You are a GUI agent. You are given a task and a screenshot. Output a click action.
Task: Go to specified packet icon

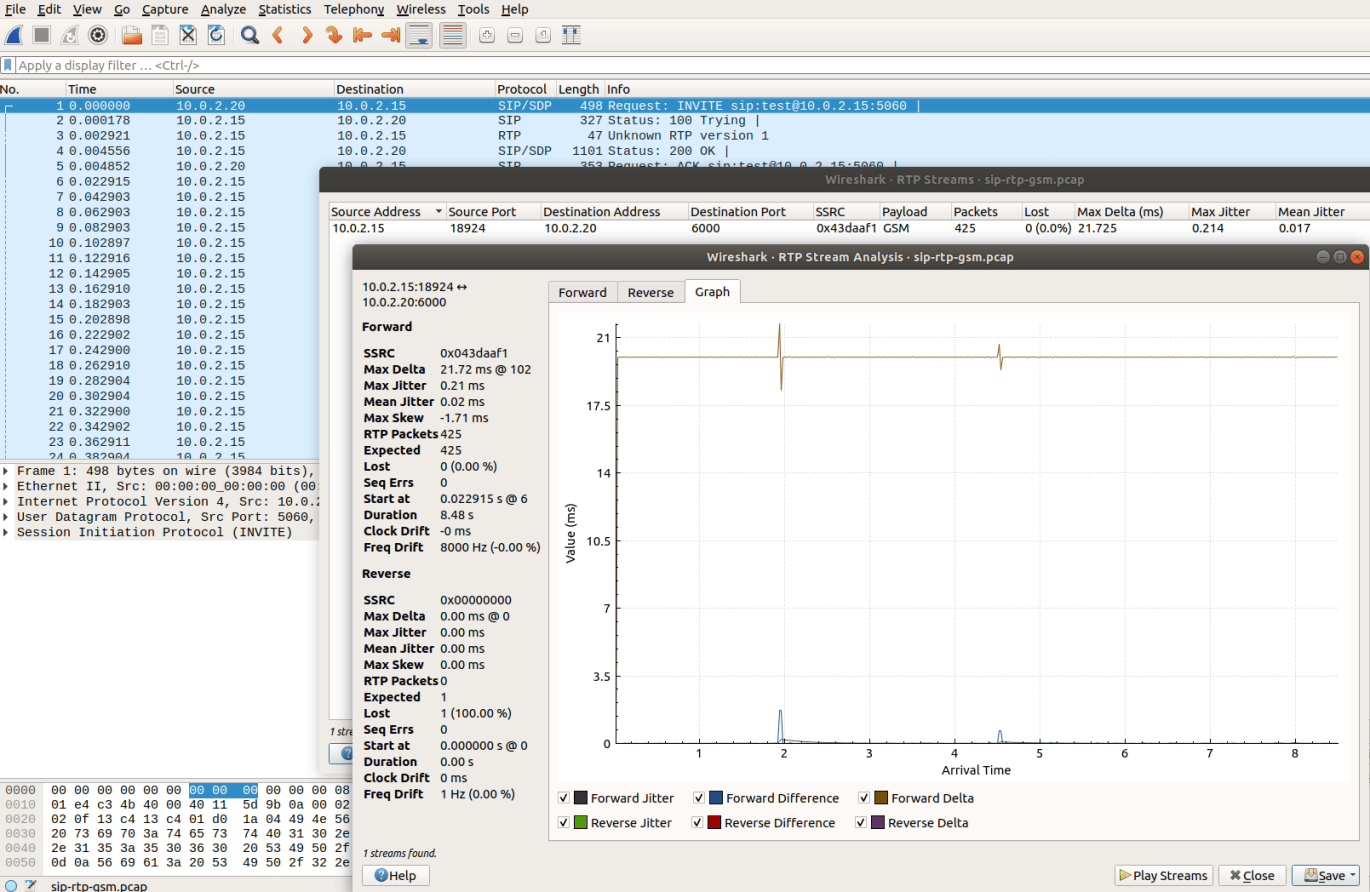coord(334,36)
